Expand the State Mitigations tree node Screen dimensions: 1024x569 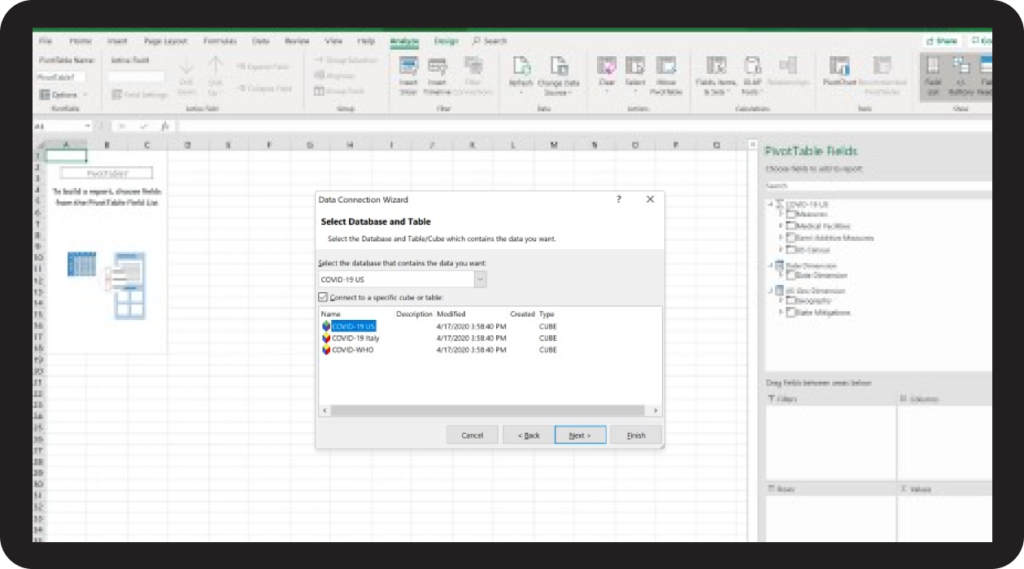780,312
